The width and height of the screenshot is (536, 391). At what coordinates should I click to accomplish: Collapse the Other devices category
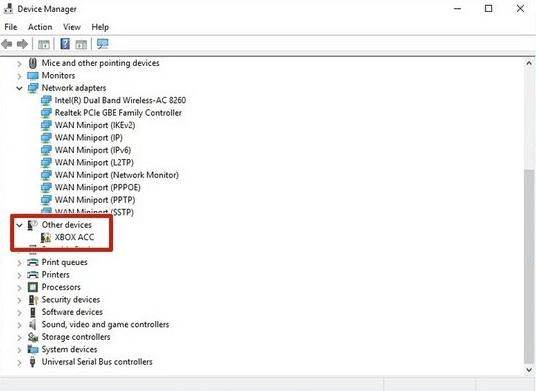click(x=19, y=225)
